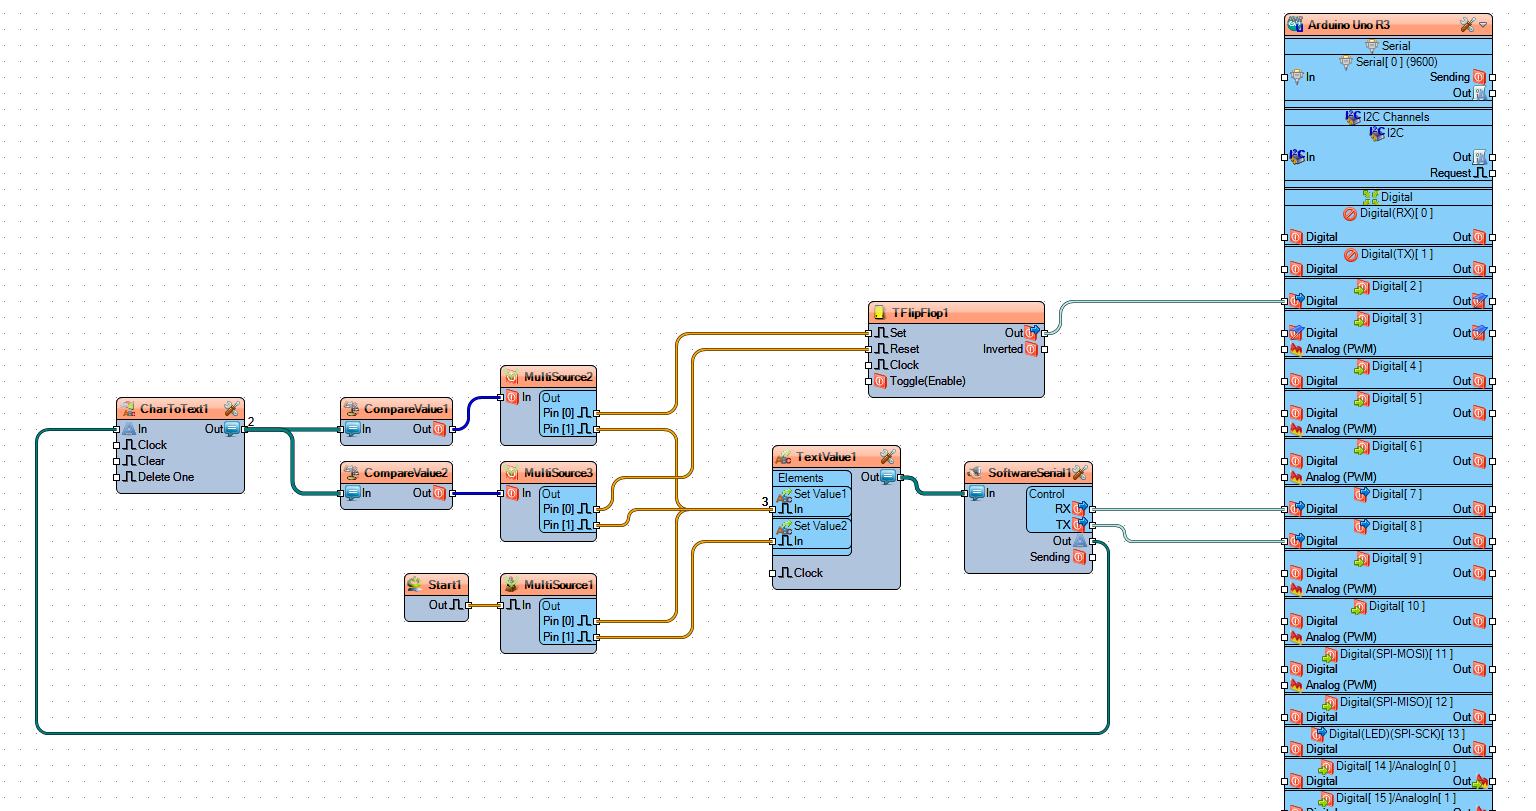Screen dimensions: 1536x811
Task: Click the Arduino Uno R3 tools icon
Action: [1467, 24]
